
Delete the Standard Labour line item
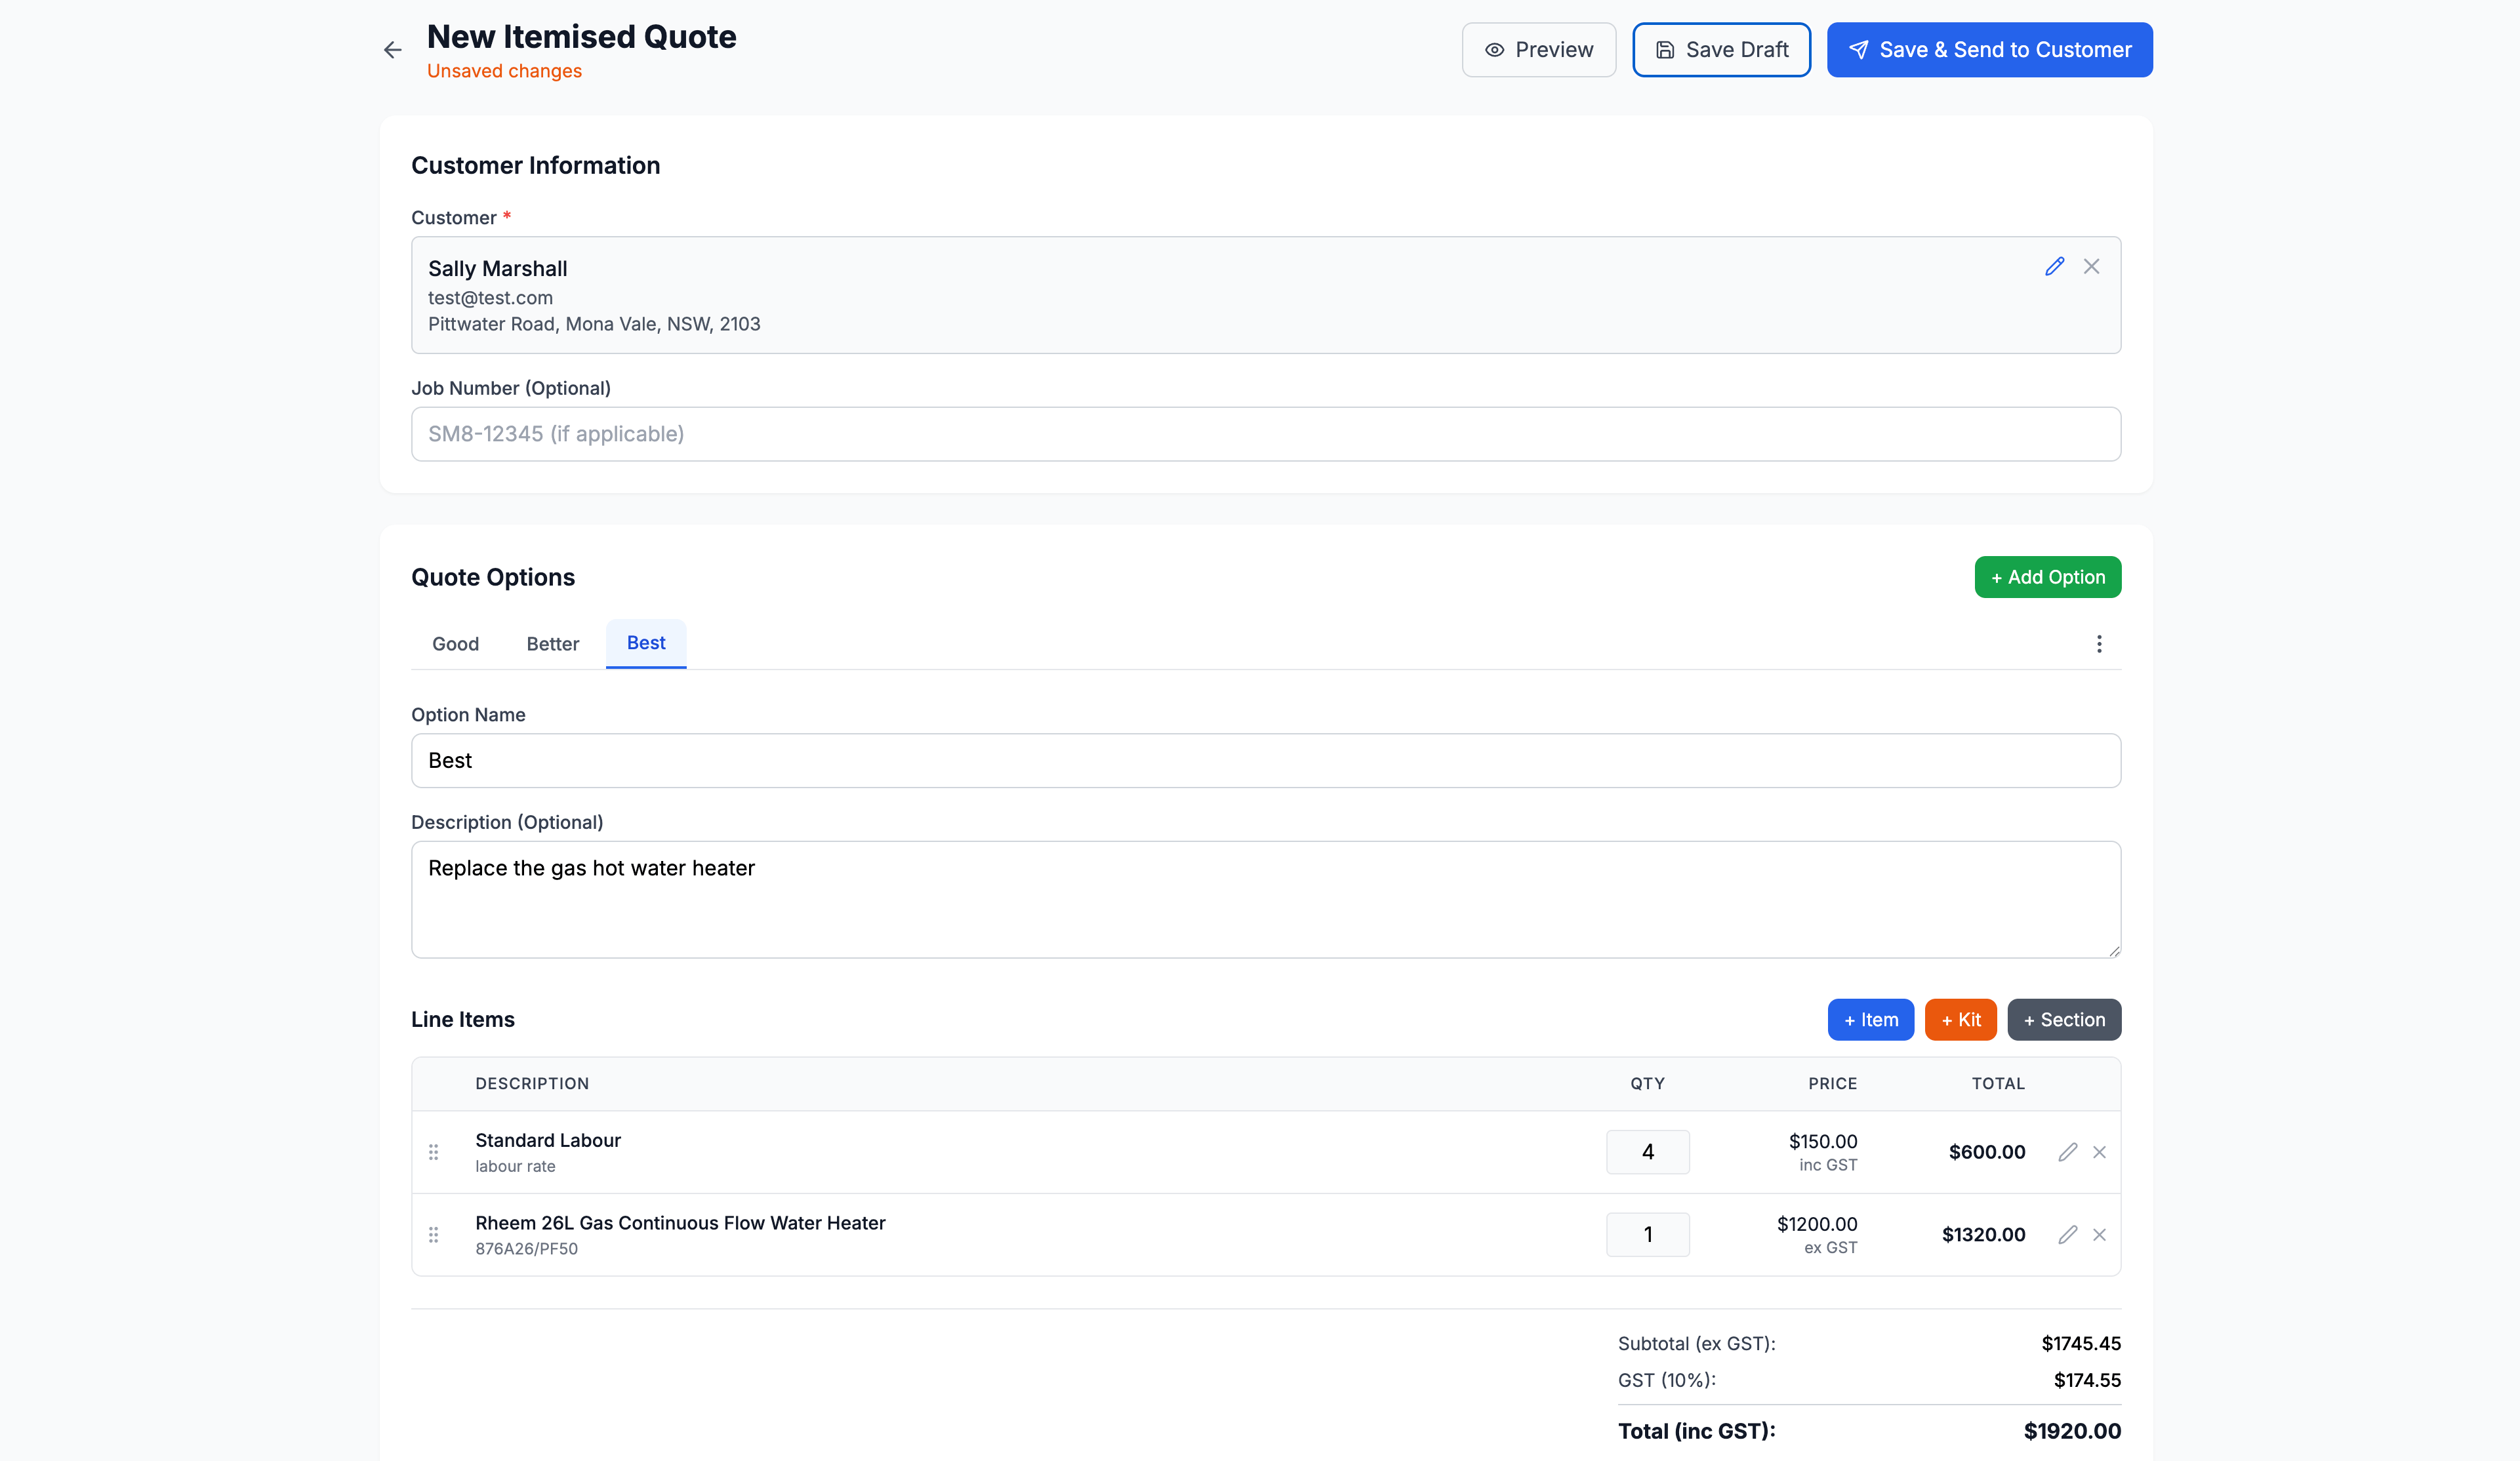(x=2100, y=1151)
